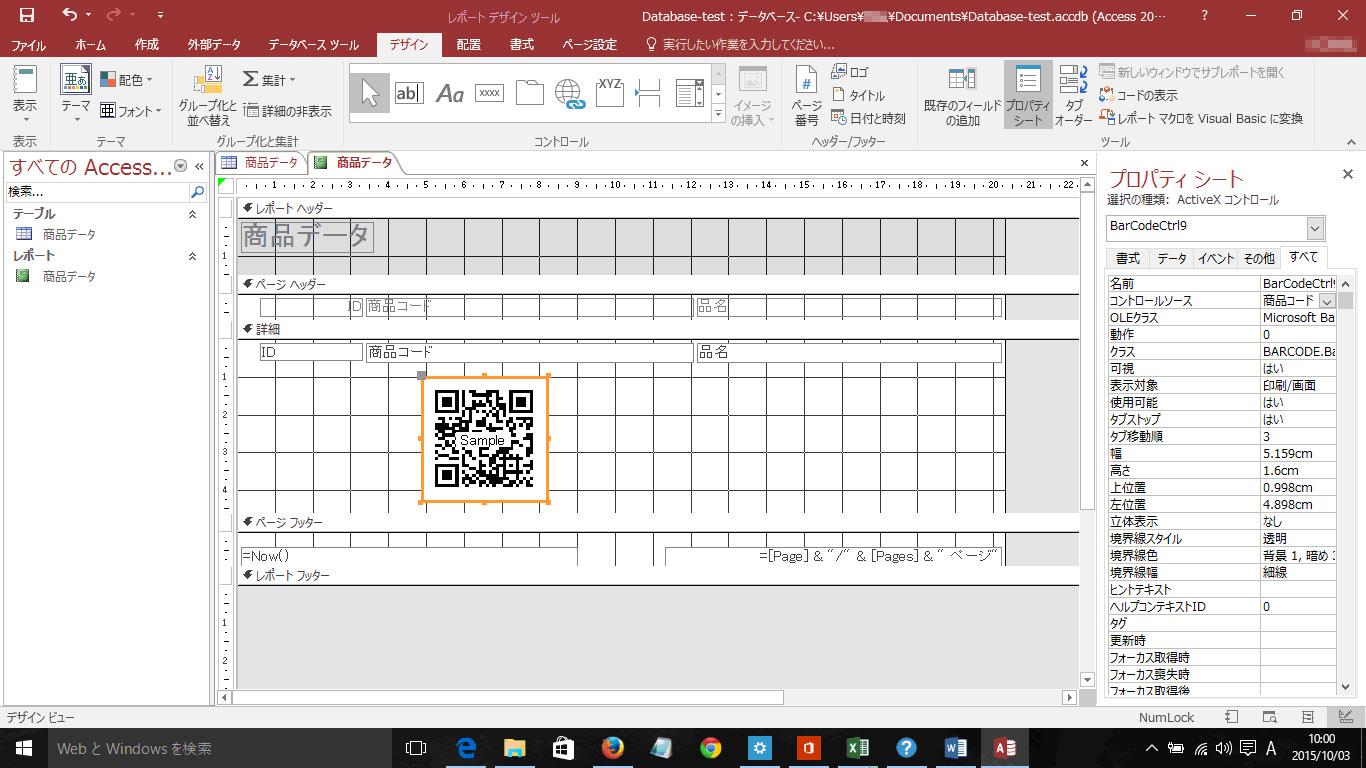Viewport: 1366px width, 768px height.
Task: Switch to the データ property sheet tab
Action: 1171,258
